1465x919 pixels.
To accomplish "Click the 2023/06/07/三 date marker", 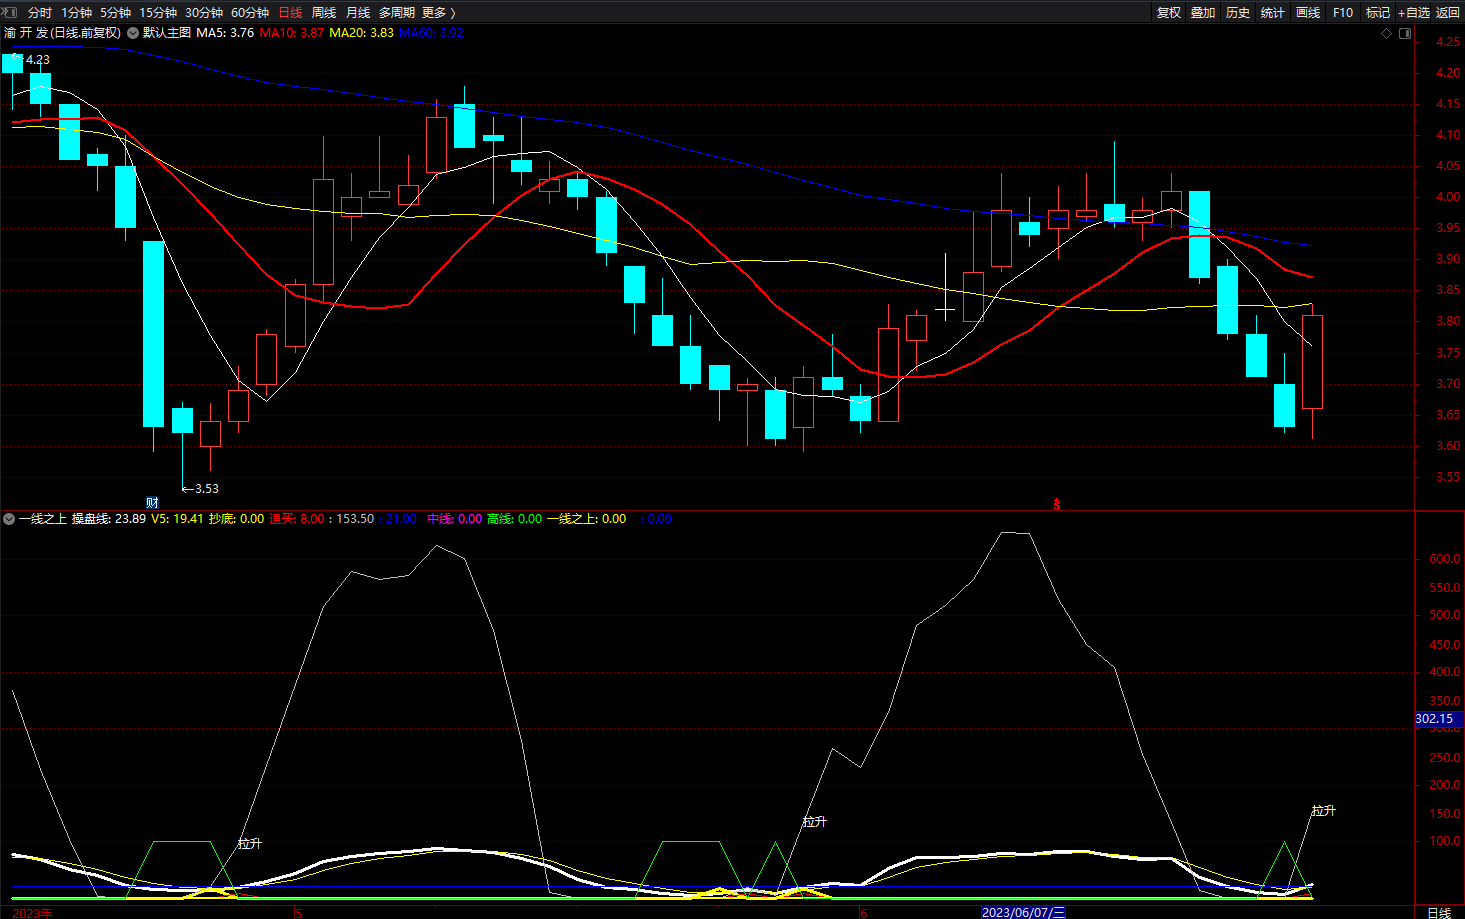I will 1023,912.
